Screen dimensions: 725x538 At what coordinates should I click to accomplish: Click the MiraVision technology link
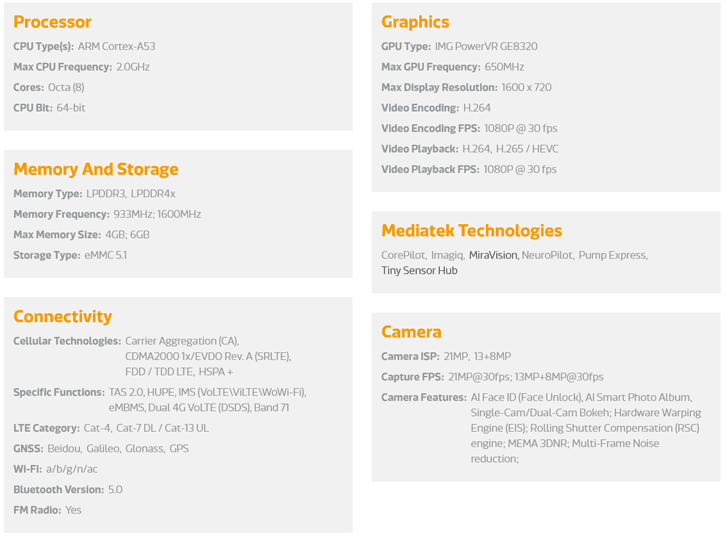pos(493,255)
